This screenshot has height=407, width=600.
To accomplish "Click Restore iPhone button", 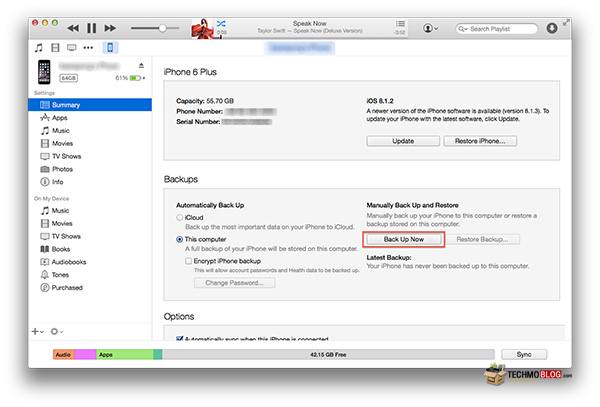I will tap(480, 141).
